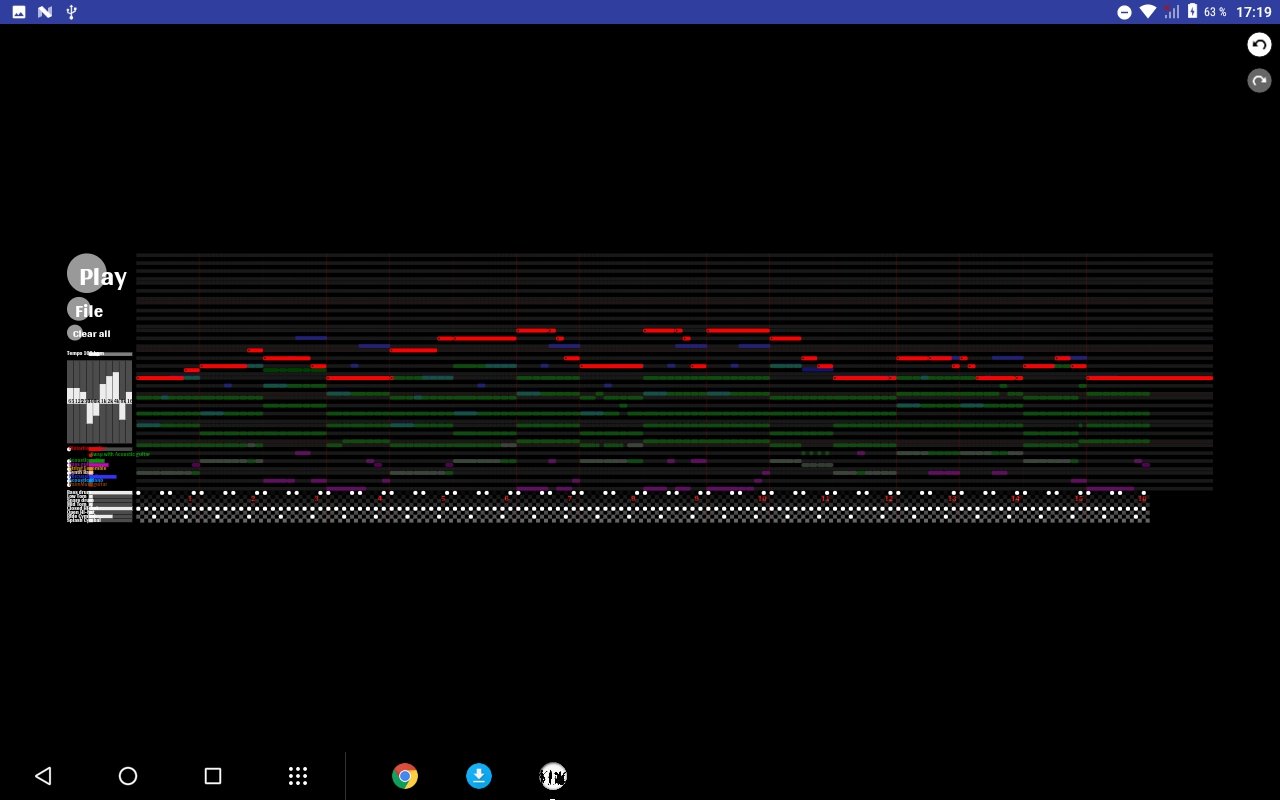The height and width of the screenshot is (800, 1280).
Task: Click the long red note at the timeline's end
Action: pyautogui.click(x=1150, y=378)
